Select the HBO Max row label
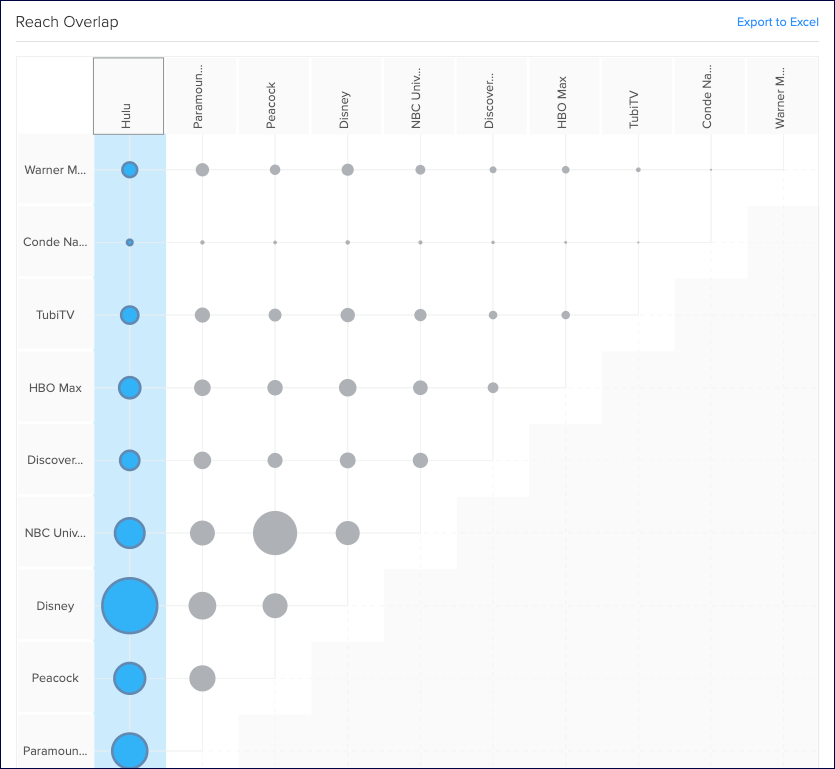The width and height of the screenshot is (835, 769). [55, 388]
